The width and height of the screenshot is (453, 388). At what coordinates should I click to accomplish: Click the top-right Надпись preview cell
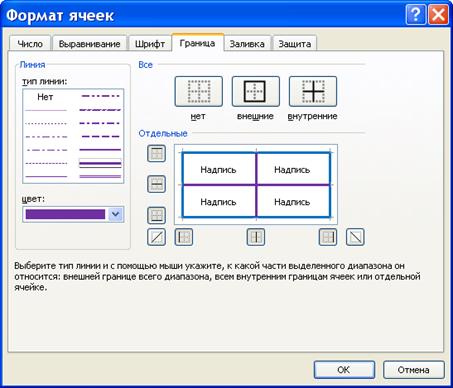(x=292, y=170)
